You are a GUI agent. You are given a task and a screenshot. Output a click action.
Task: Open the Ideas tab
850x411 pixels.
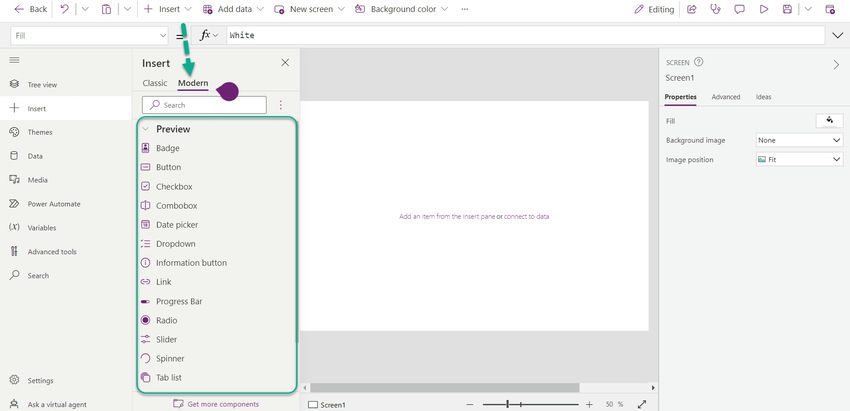[x=763, y=97]
